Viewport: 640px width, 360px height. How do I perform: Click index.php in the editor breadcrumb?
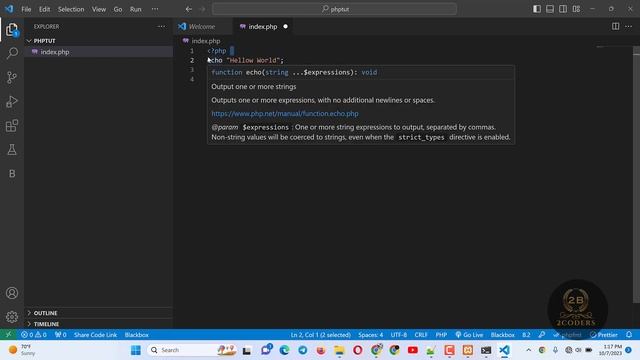[206, 41]
